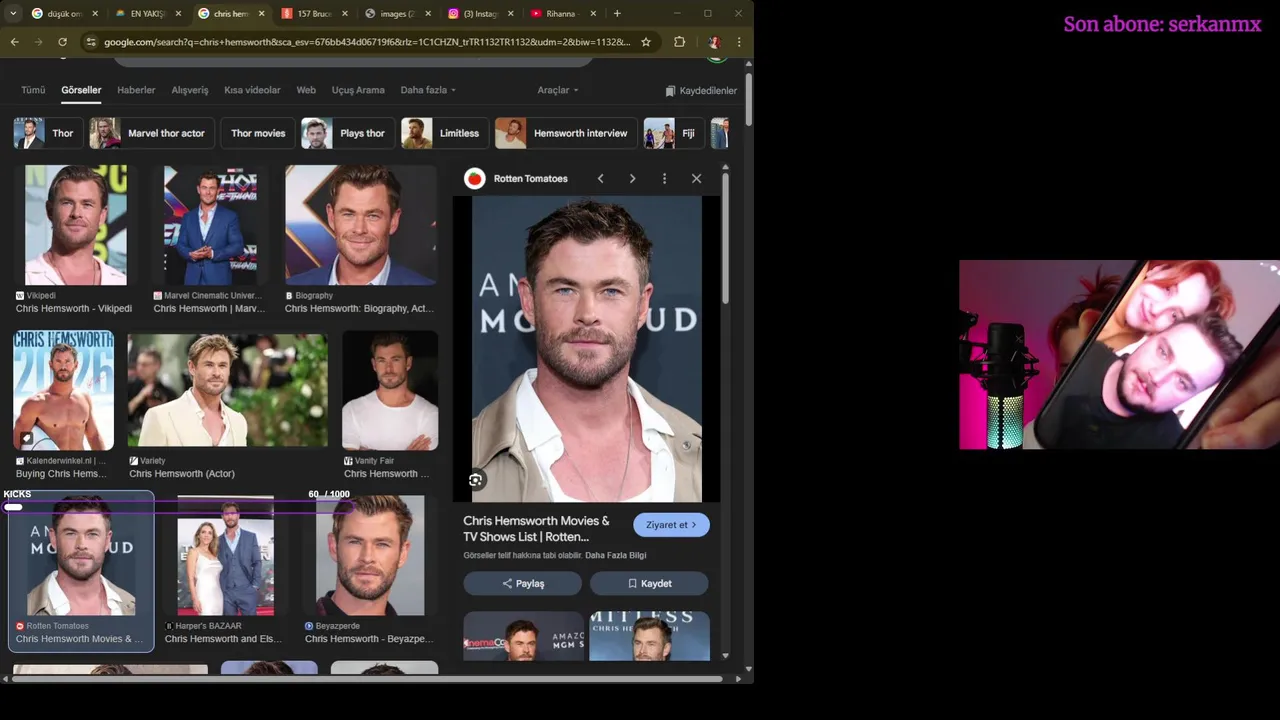This screenshot has width=1280, height=720.
Task: Open the Alışveriş search category
Action: (x=190, y=90)
